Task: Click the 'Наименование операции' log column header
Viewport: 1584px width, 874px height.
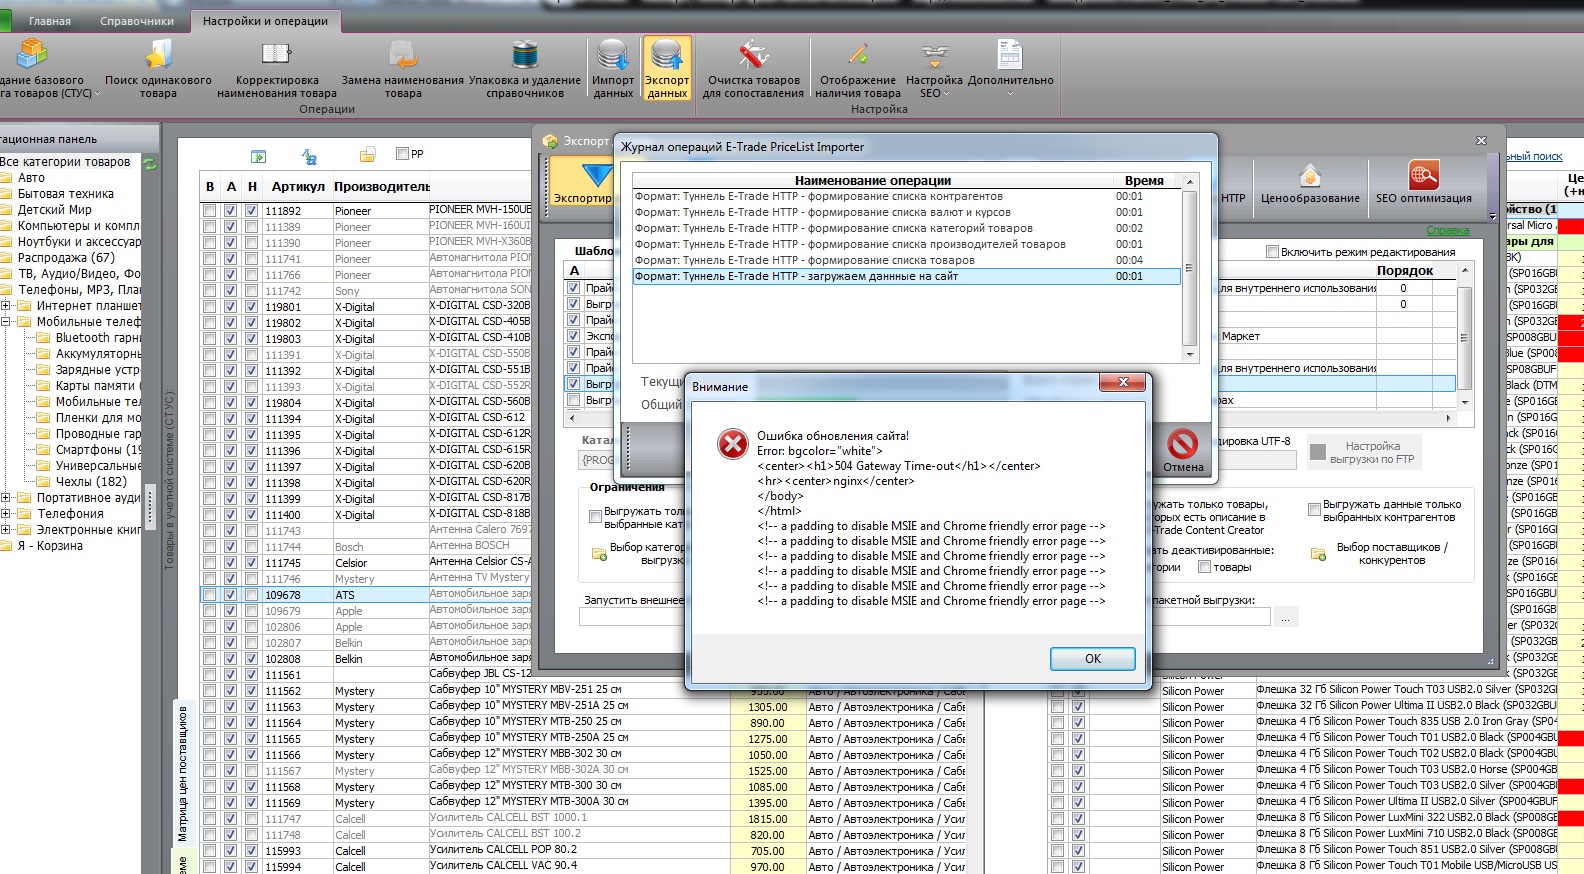Action: (x=873, y=180)
